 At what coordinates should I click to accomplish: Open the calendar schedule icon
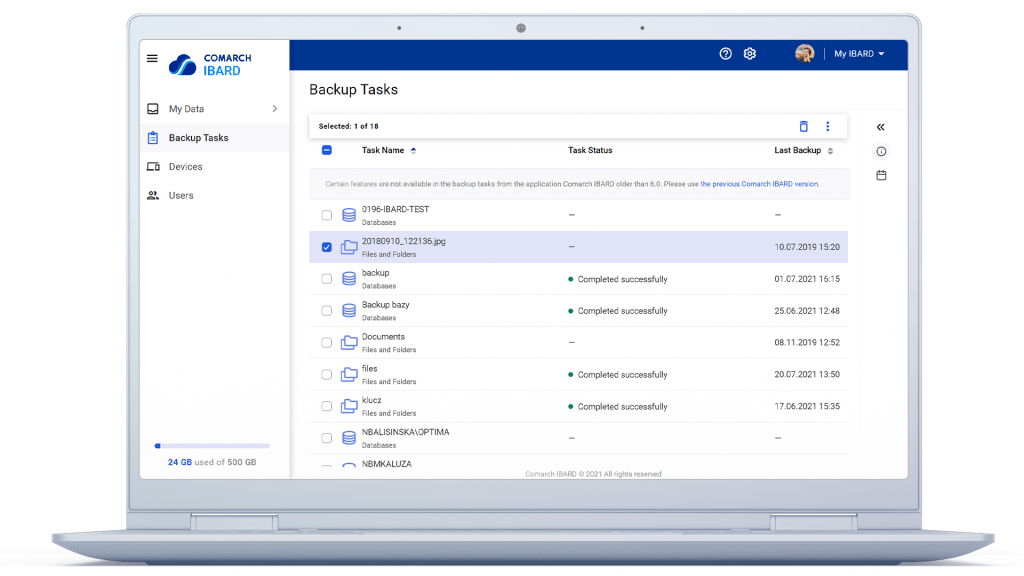click(x=881, y=175)
